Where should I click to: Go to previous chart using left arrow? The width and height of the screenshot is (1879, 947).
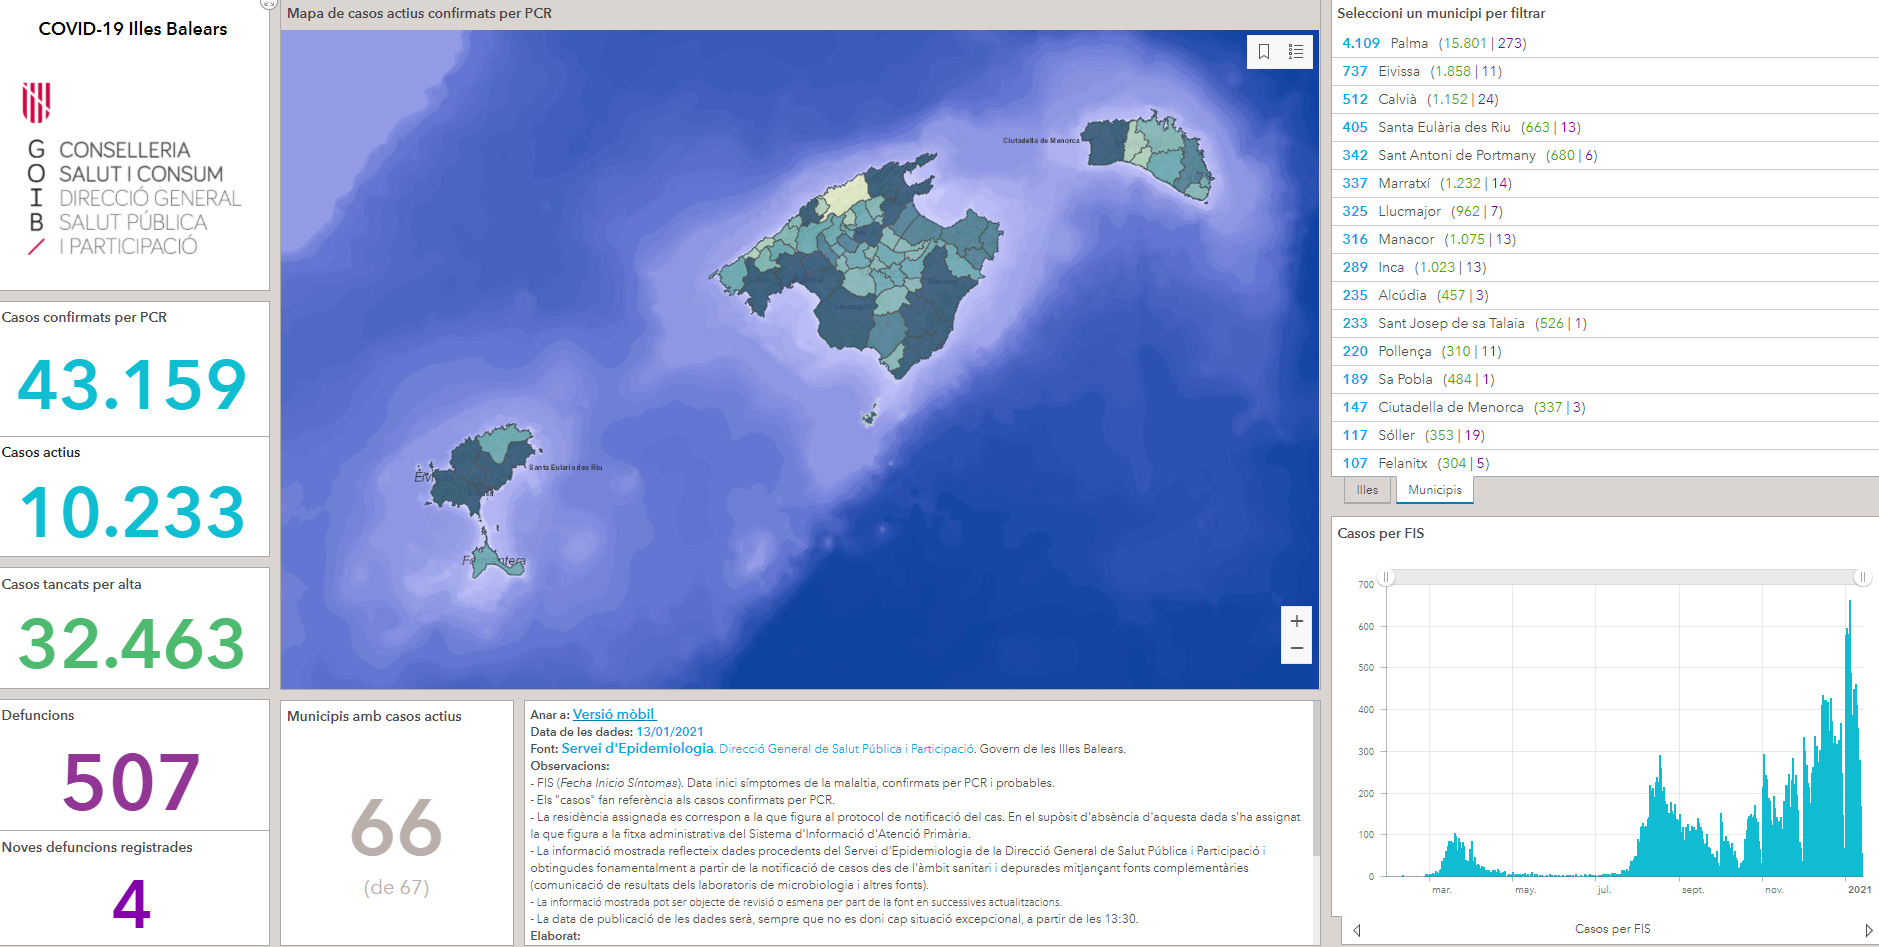tap(1357, 930)
